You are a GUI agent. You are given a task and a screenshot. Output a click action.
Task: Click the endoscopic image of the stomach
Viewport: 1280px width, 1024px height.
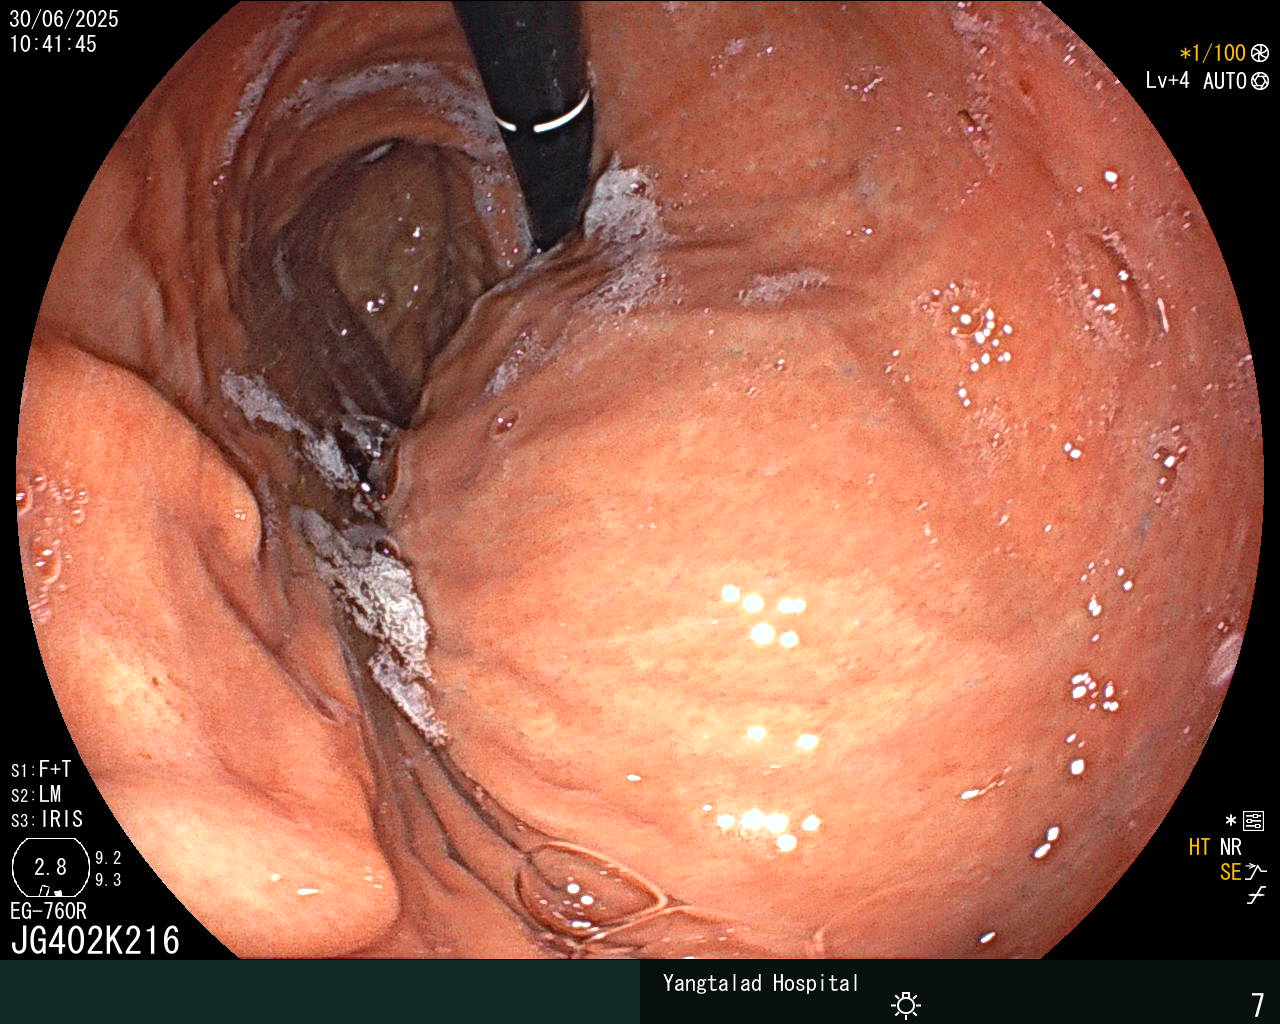640,480
